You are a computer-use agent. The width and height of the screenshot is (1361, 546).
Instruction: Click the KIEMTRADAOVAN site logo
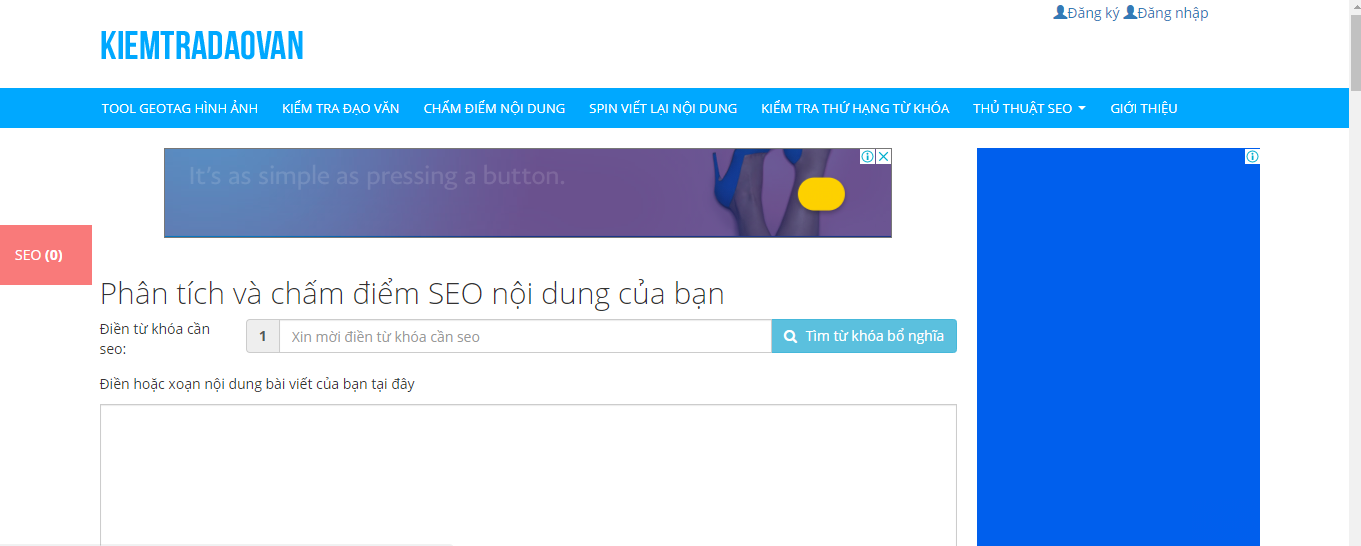tap(201, 46)
